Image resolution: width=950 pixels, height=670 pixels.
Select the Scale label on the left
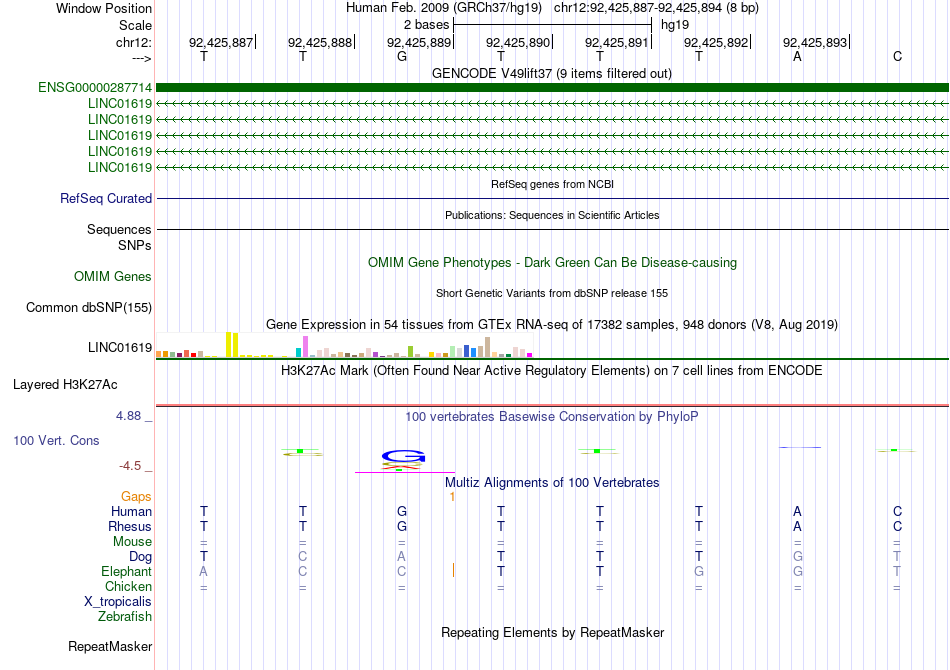(x=135, y=25)
